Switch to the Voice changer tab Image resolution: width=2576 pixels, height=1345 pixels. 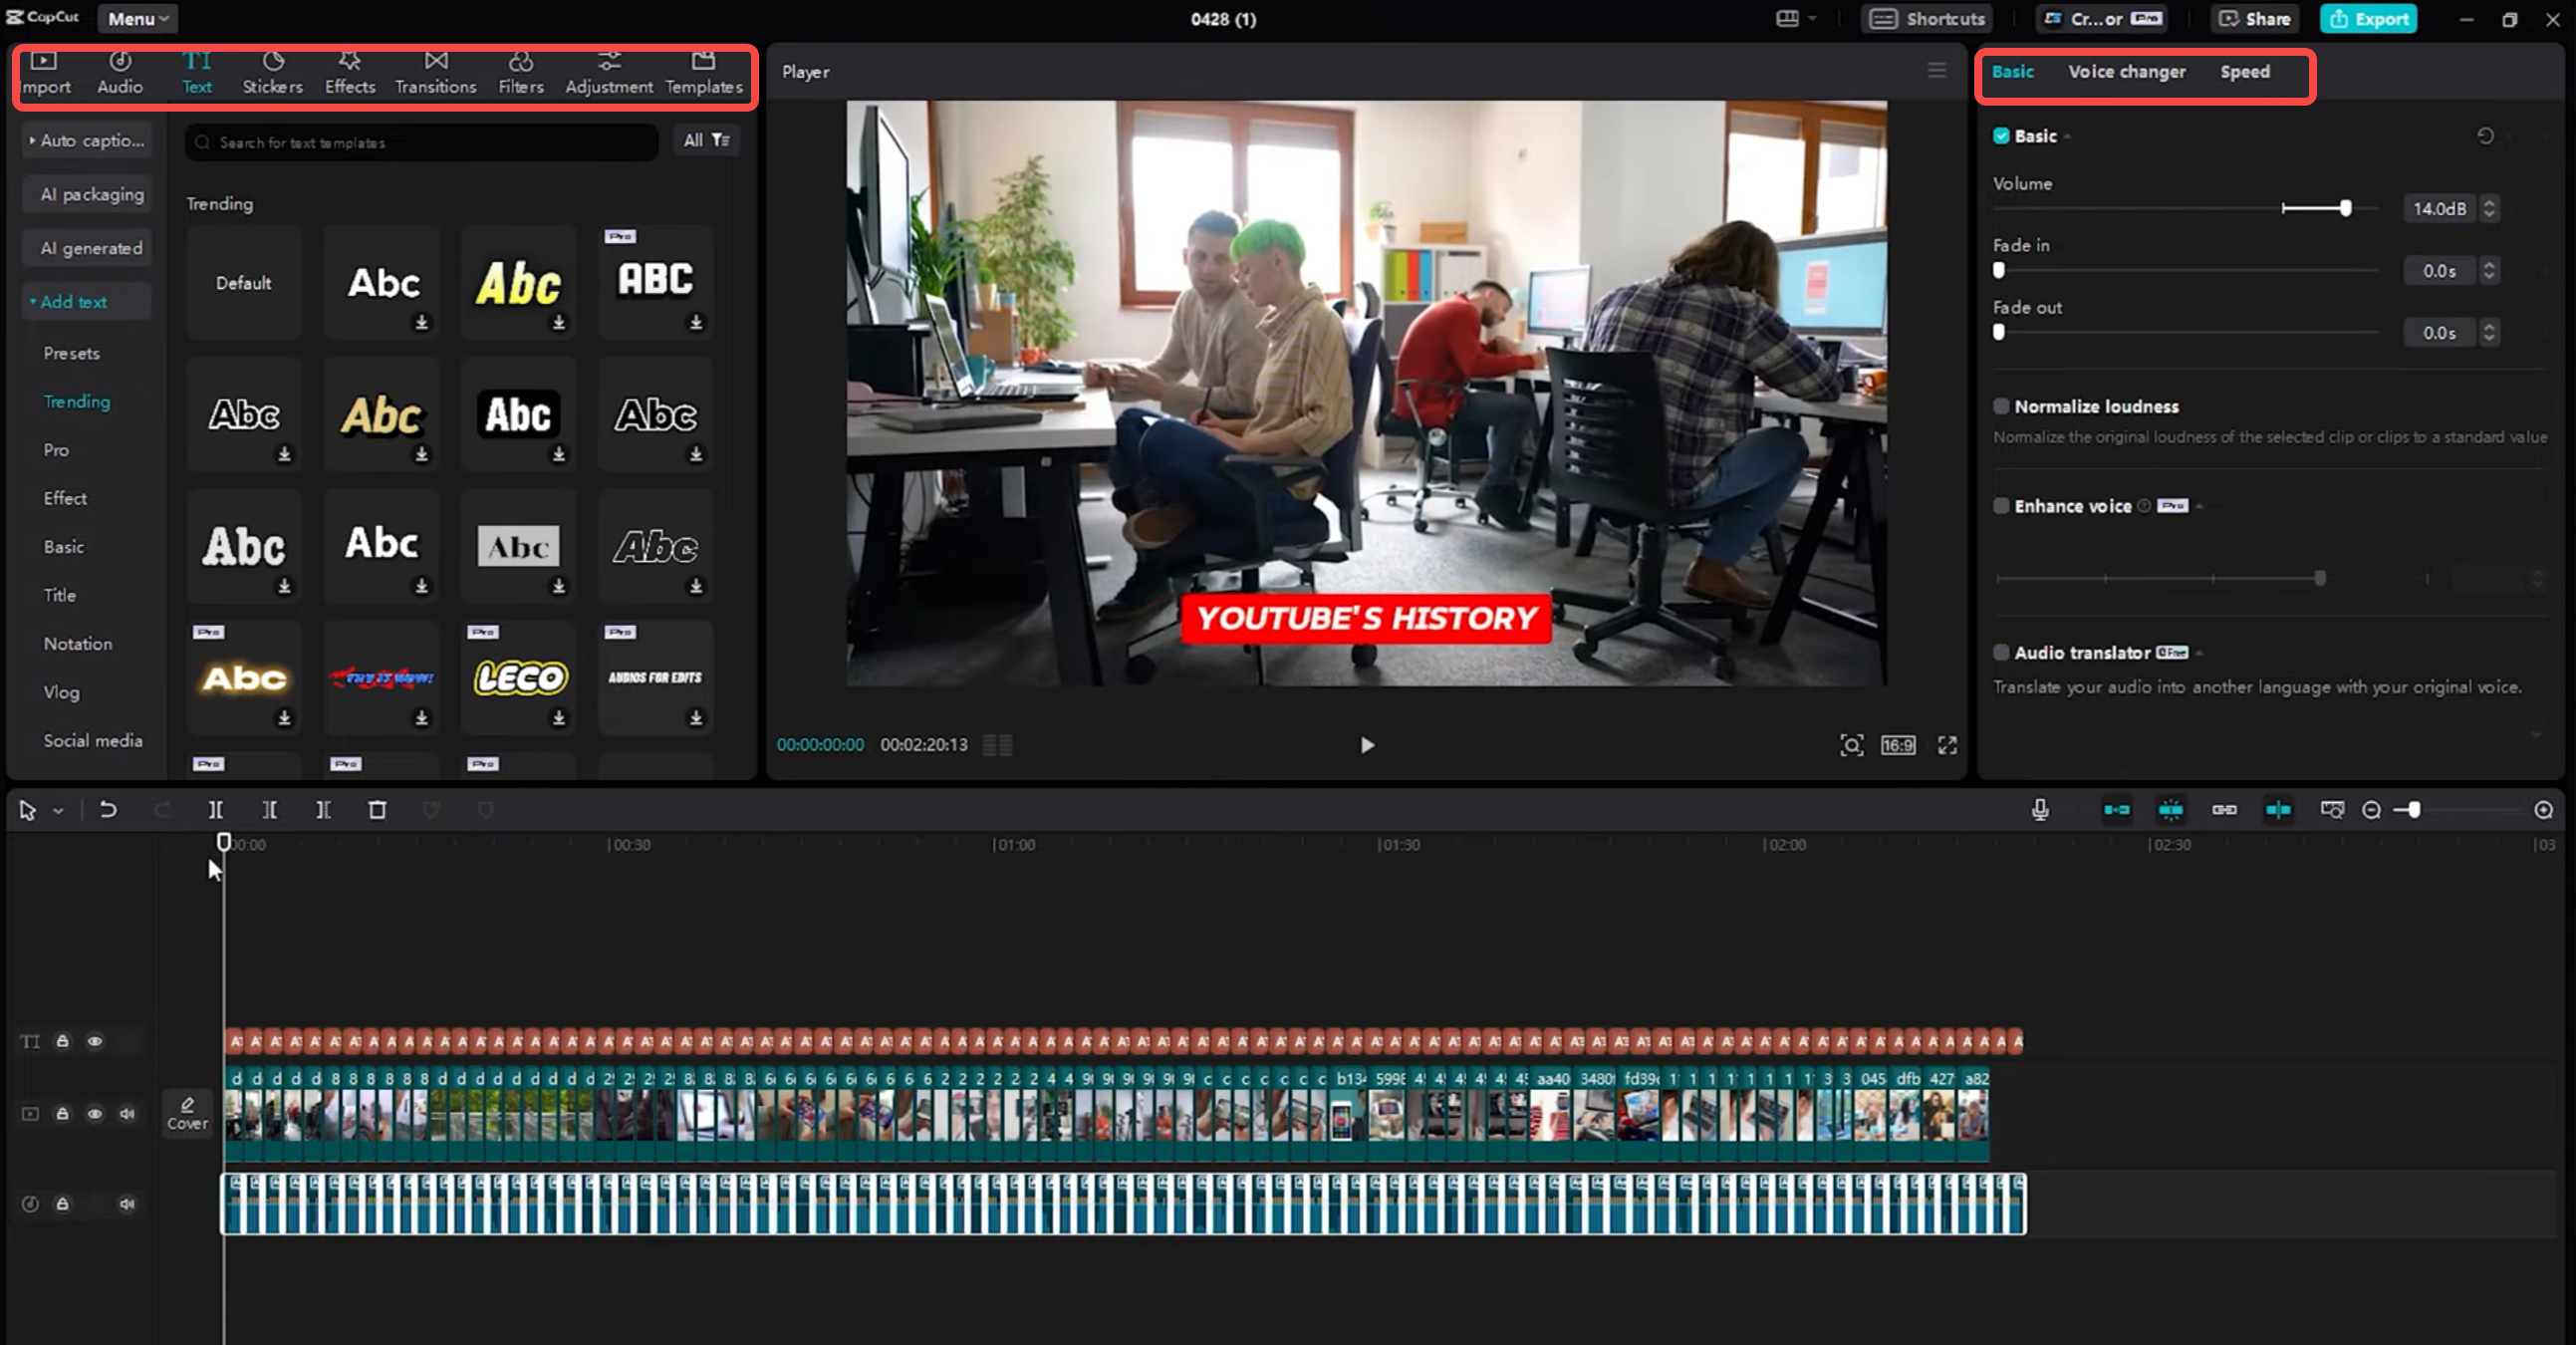[2127, 71]
